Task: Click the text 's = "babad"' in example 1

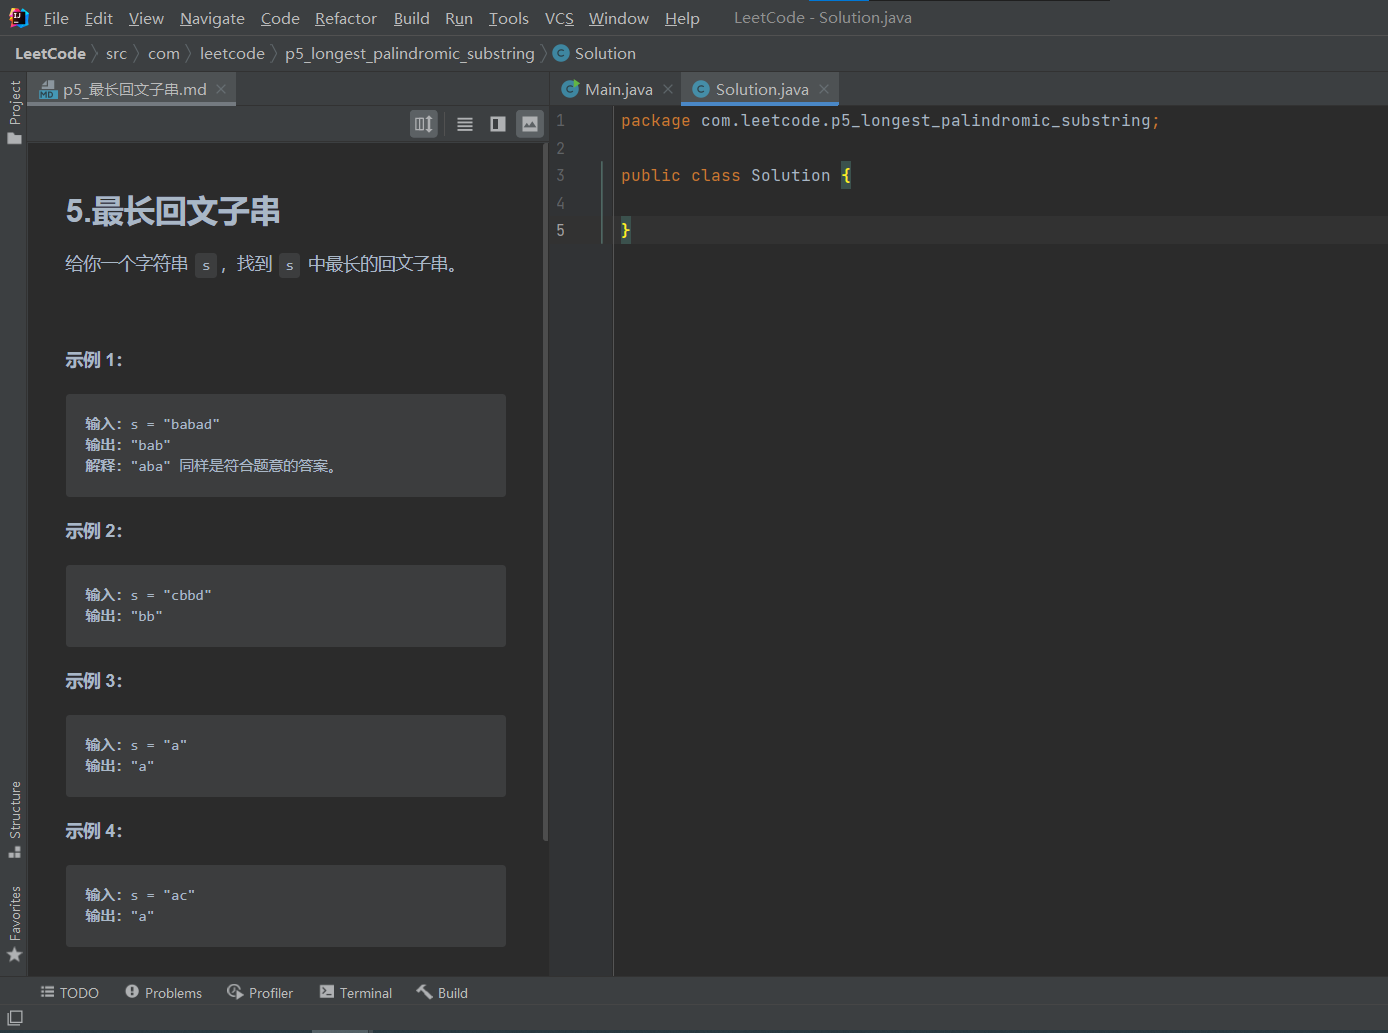Action: point(175,424)
